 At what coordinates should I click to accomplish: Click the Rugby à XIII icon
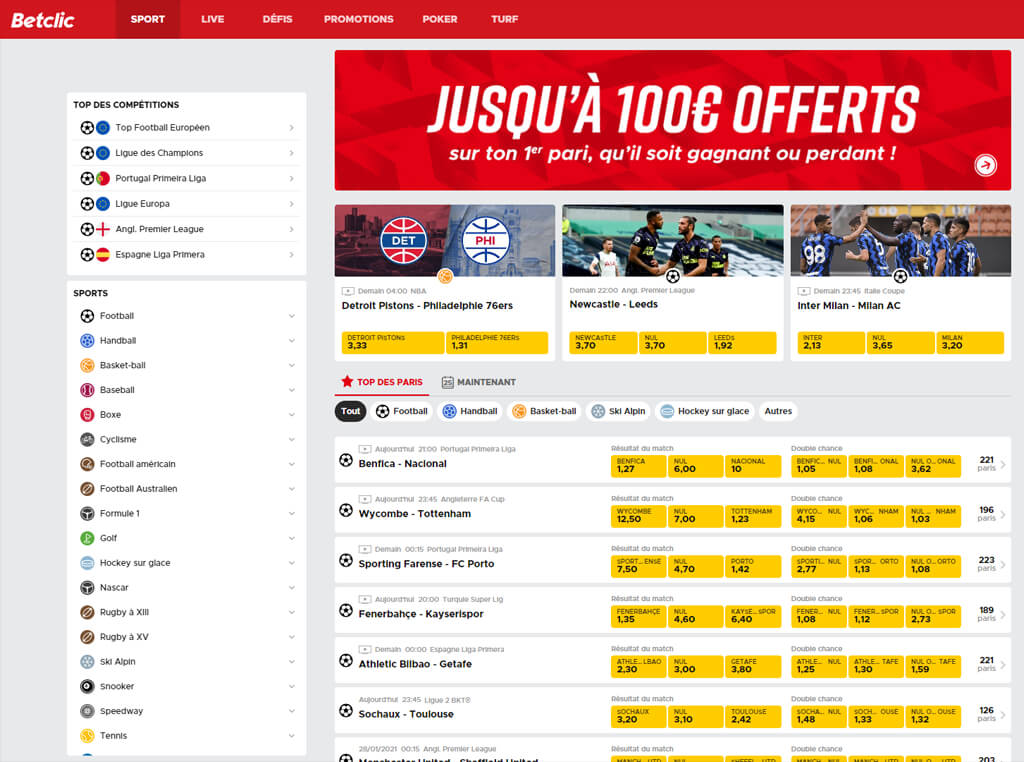click(x=87, y=612)
